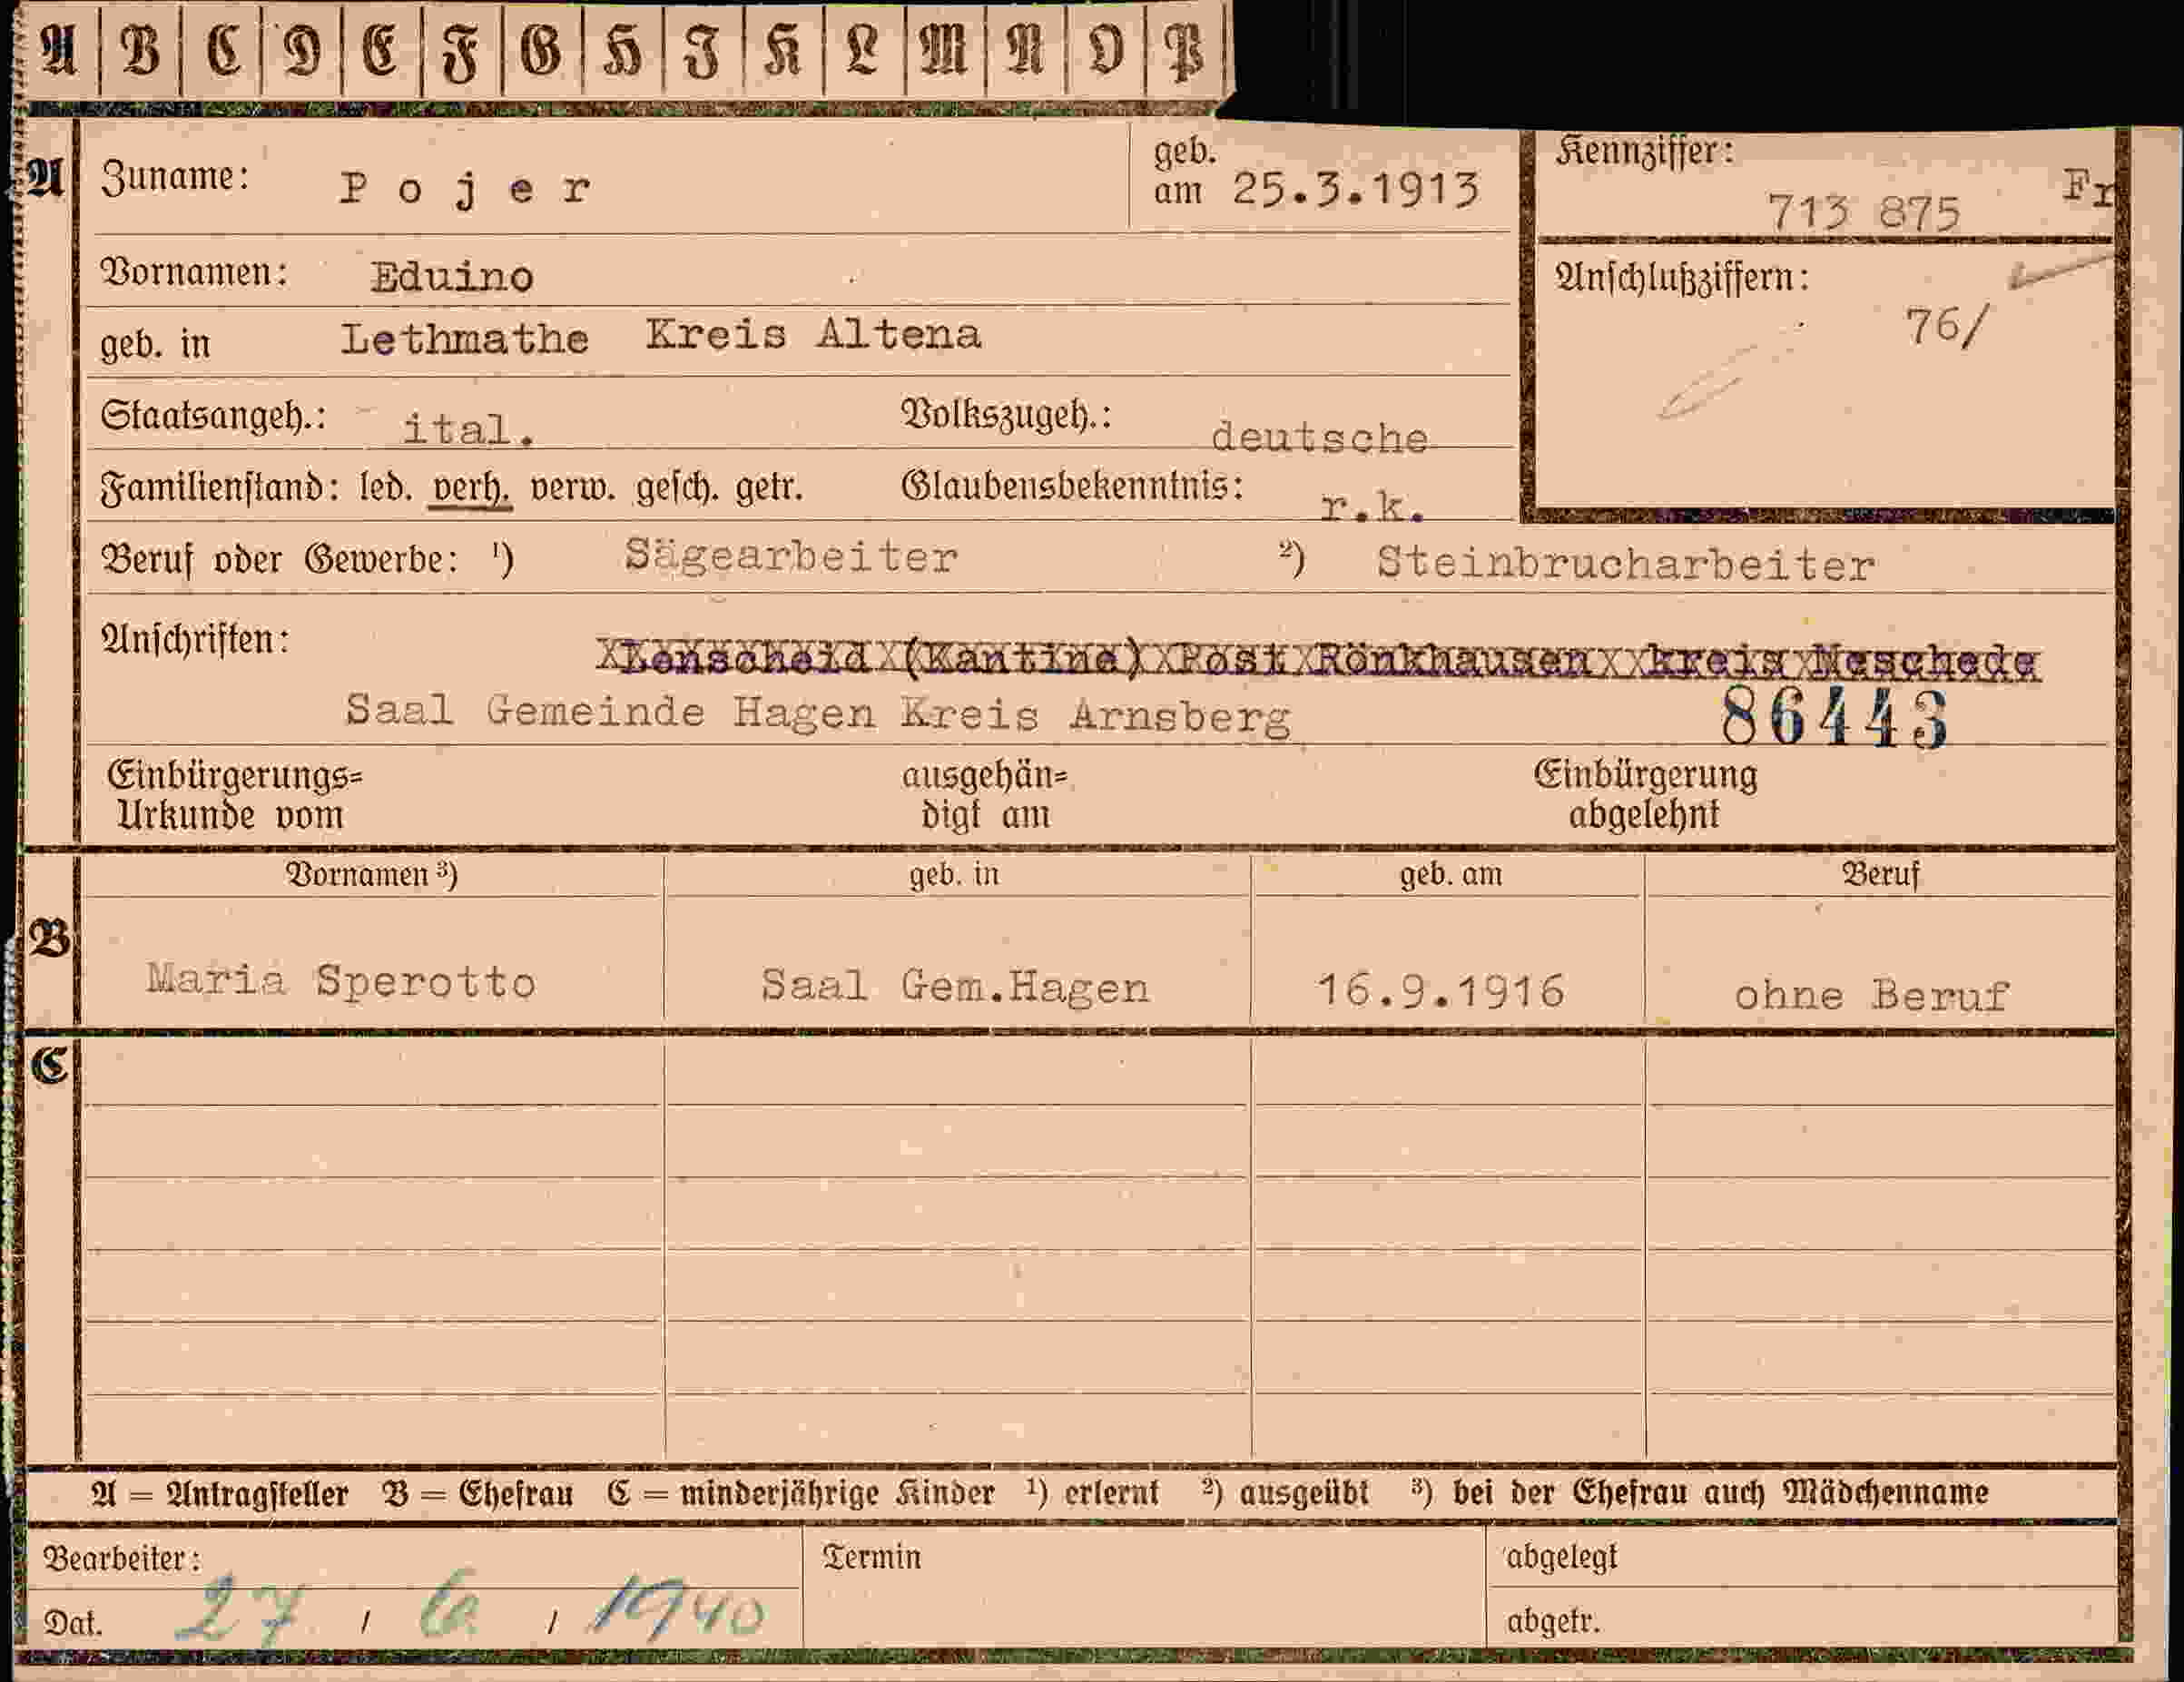Click the handwritten month "6" in the date
Viewport: 2184px width, 1682px height.
(x=448, y=1608)
